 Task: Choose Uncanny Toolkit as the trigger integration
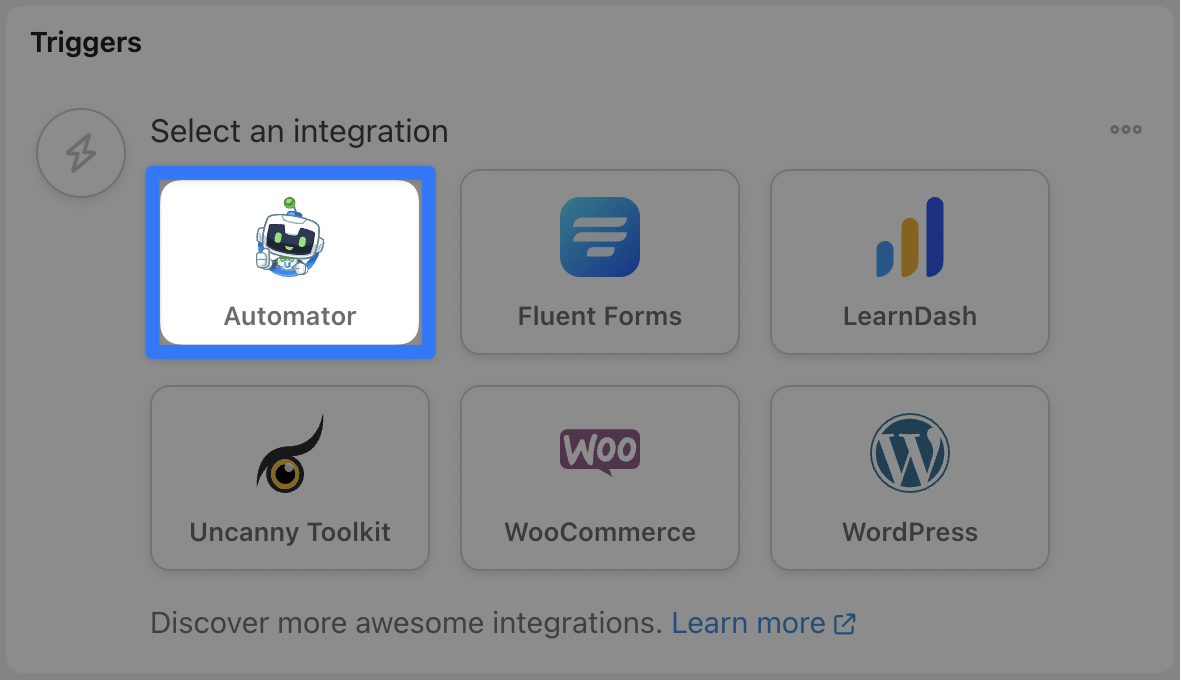coord(290,478)
